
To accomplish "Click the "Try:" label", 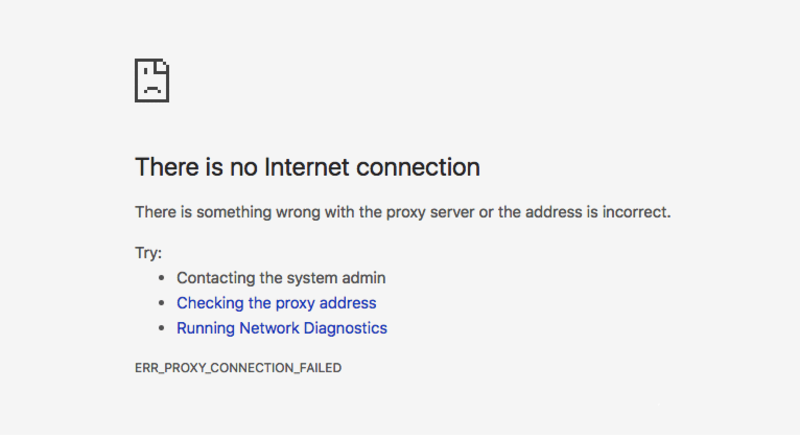I will tap(148, 253).
